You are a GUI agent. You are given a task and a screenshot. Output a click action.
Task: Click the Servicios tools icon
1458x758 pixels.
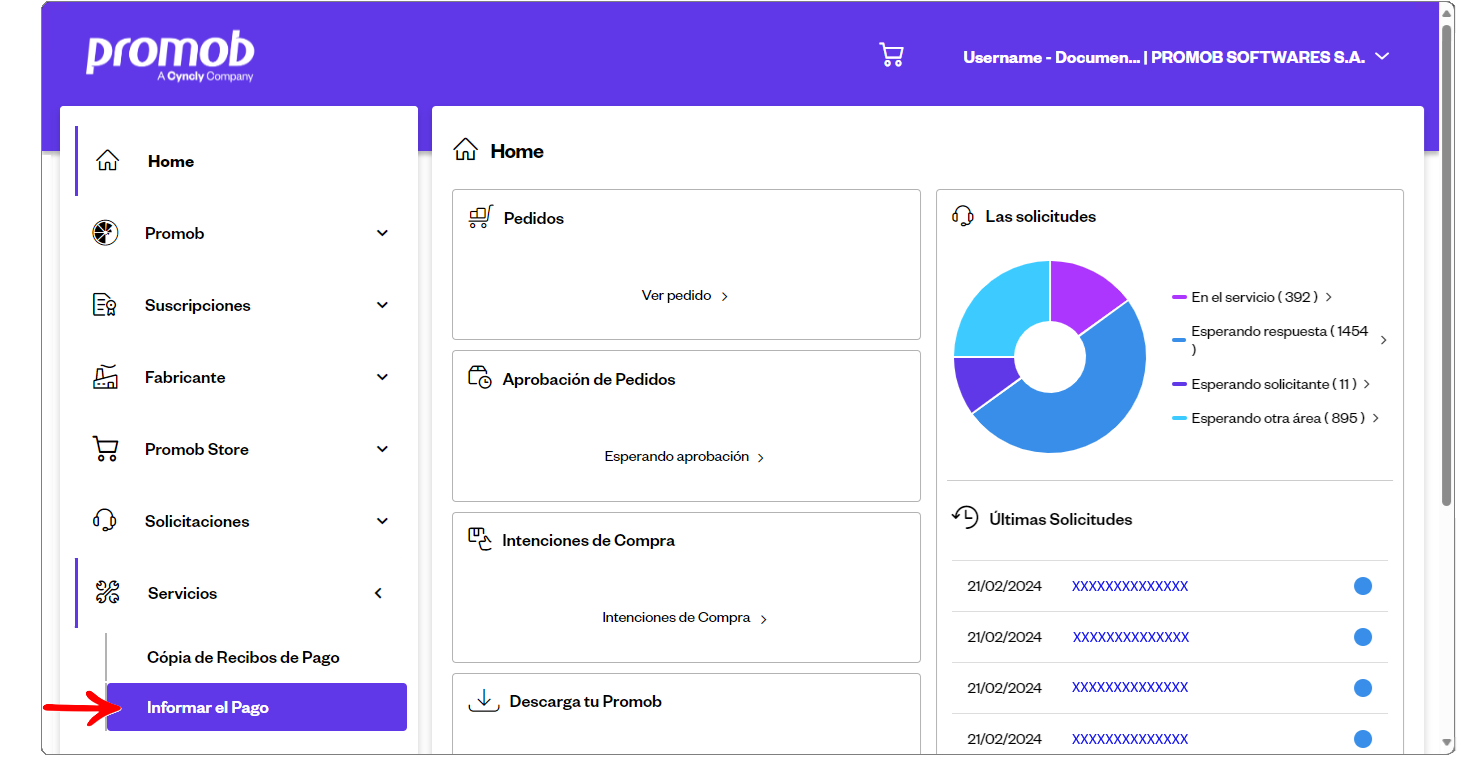click(x=108, y=593)
